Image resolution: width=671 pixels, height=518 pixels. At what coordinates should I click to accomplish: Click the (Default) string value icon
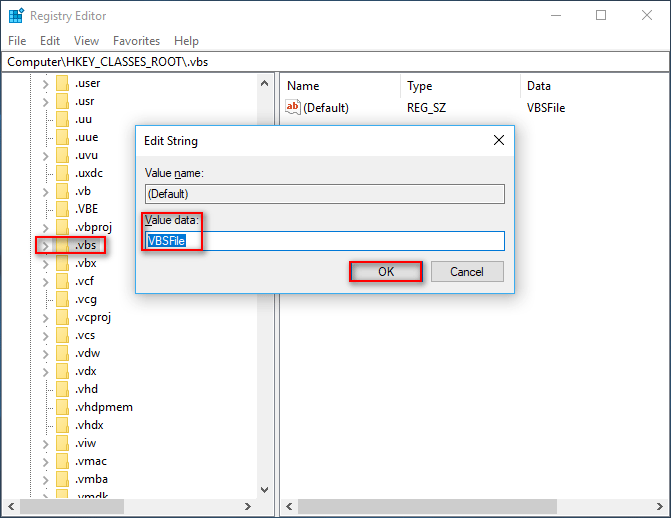(x=294, y=107)
